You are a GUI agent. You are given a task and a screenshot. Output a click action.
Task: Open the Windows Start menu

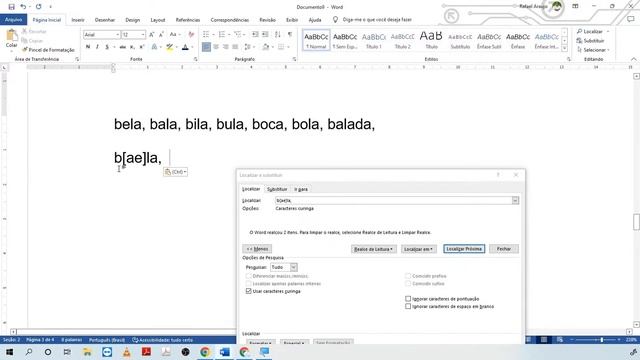(9, 352)
